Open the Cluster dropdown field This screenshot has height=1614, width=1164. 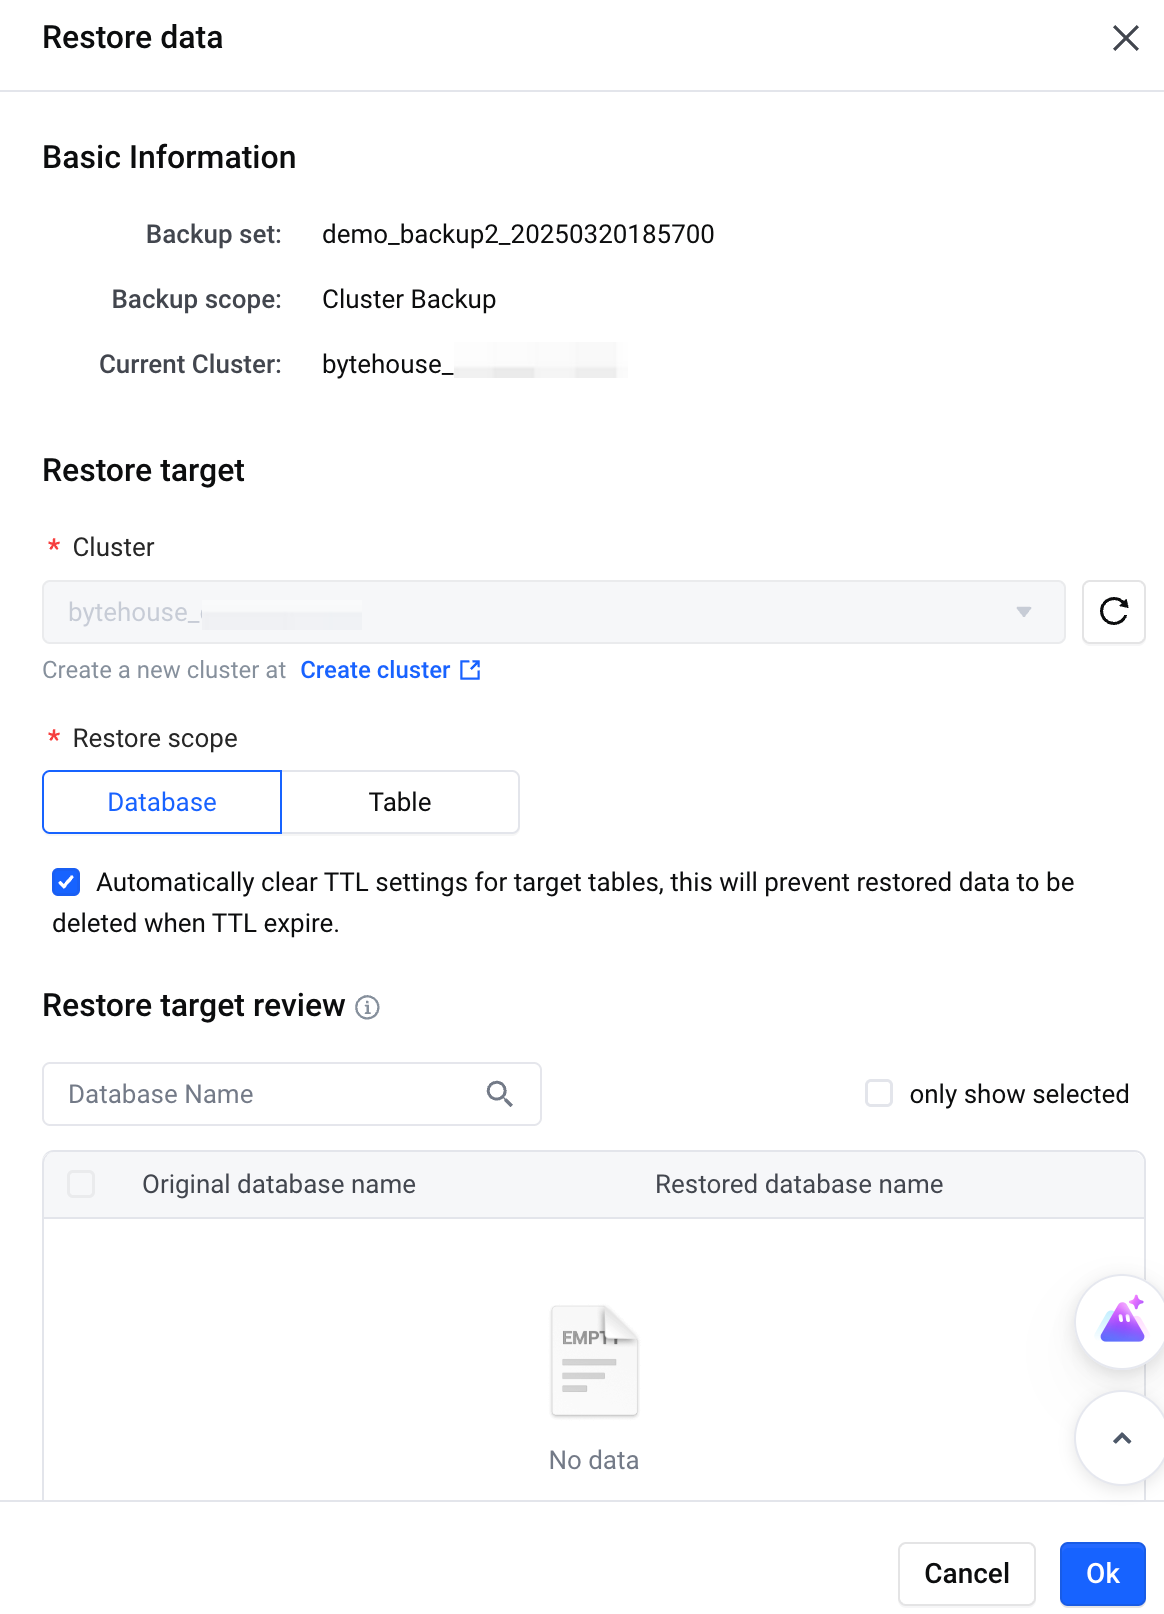pos(553,612)
